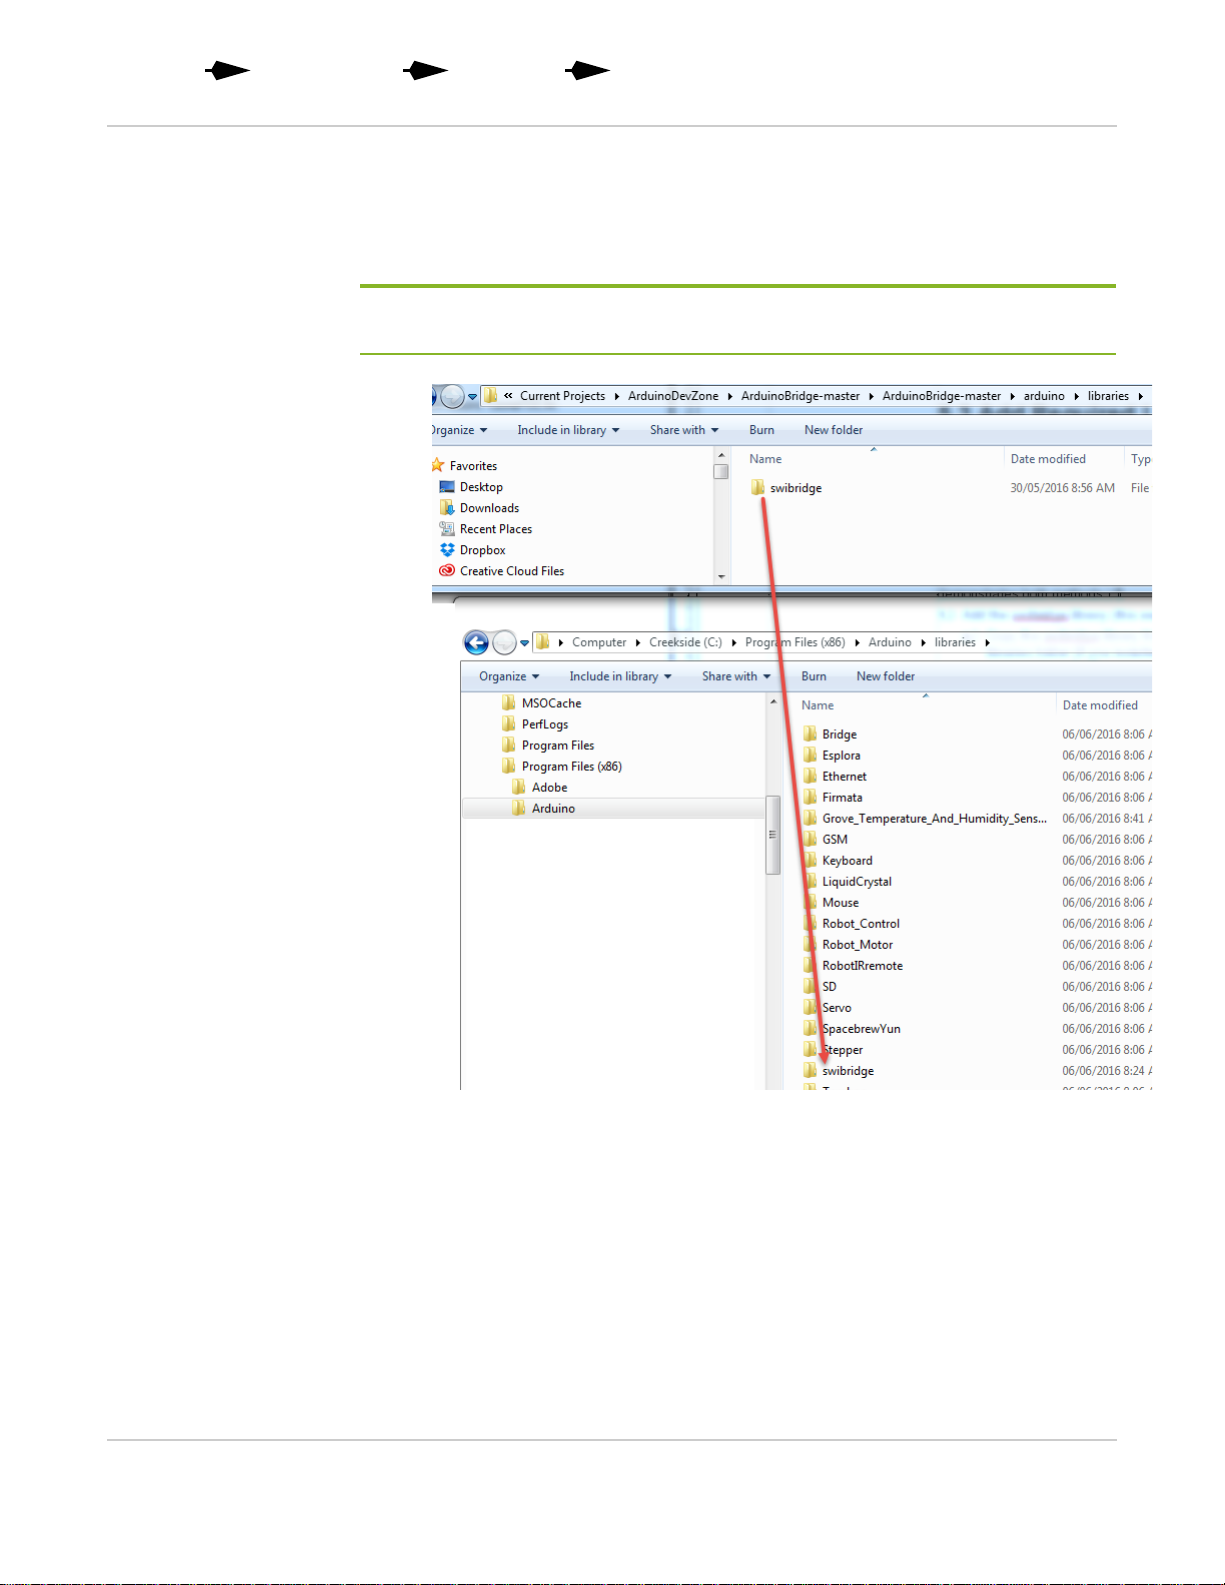Click the GSM folder icon
The height and width of the screenshot is (1585, 1225).
(810, 839)
